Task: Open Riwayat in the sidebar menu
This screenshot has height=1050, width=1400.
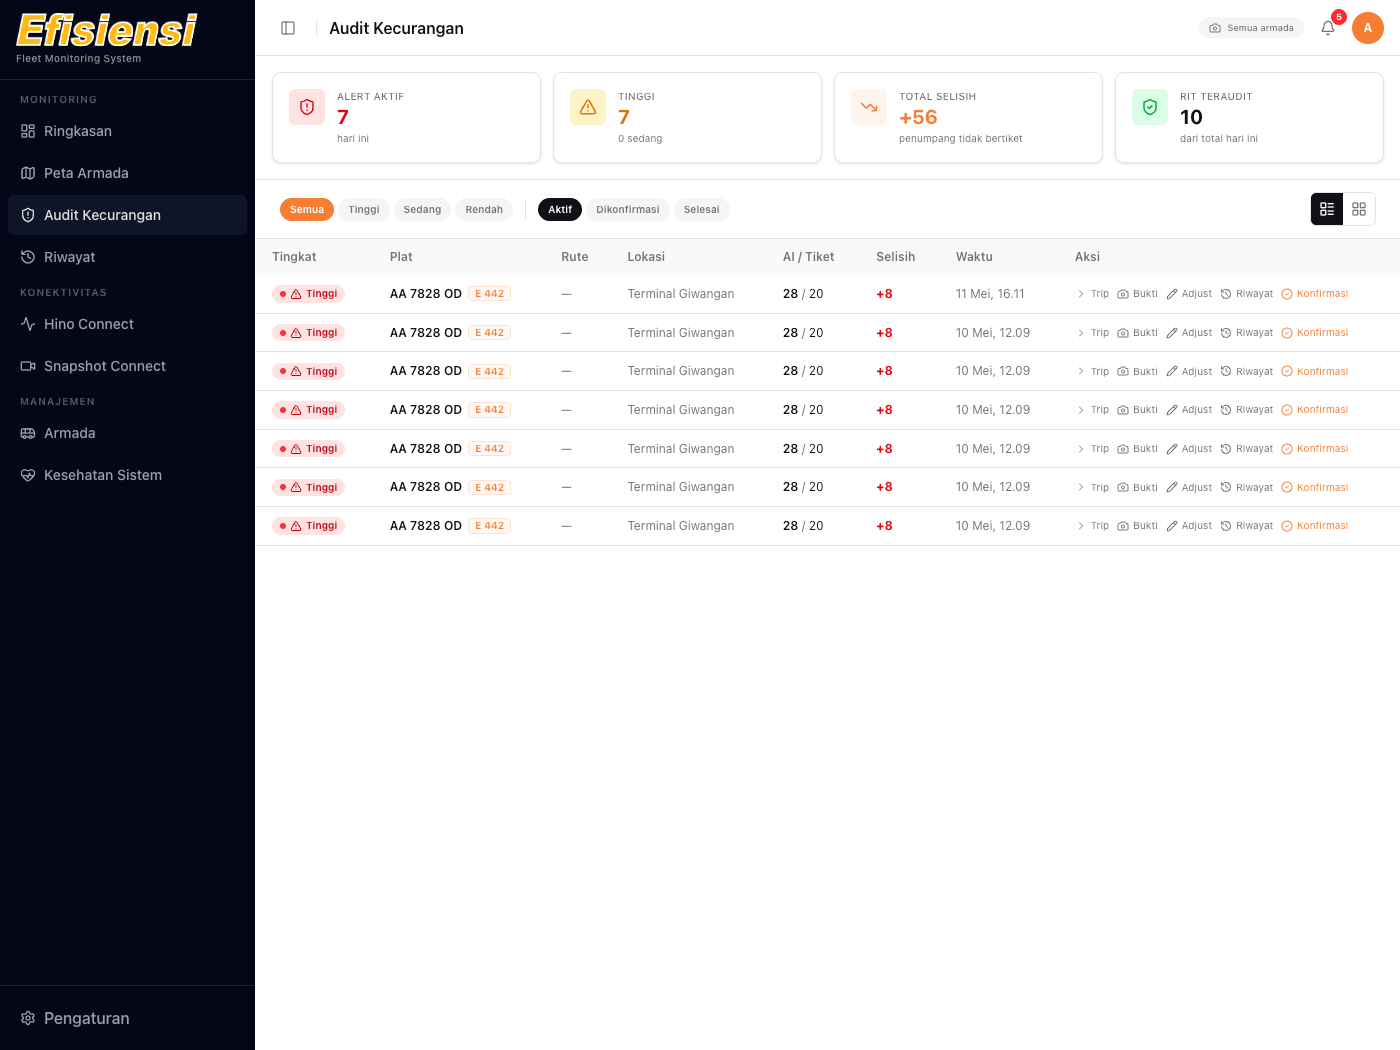Action: (x=127, y=257)
